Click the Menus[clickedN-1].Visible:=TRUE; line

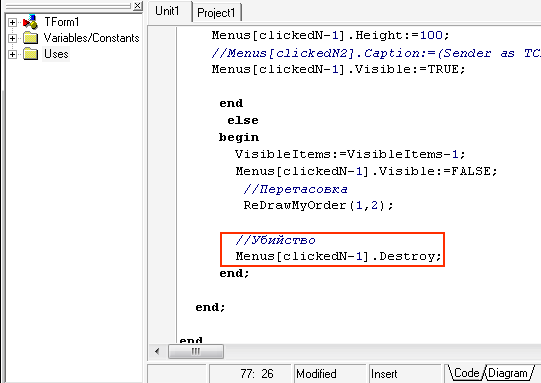coord(338,69)
